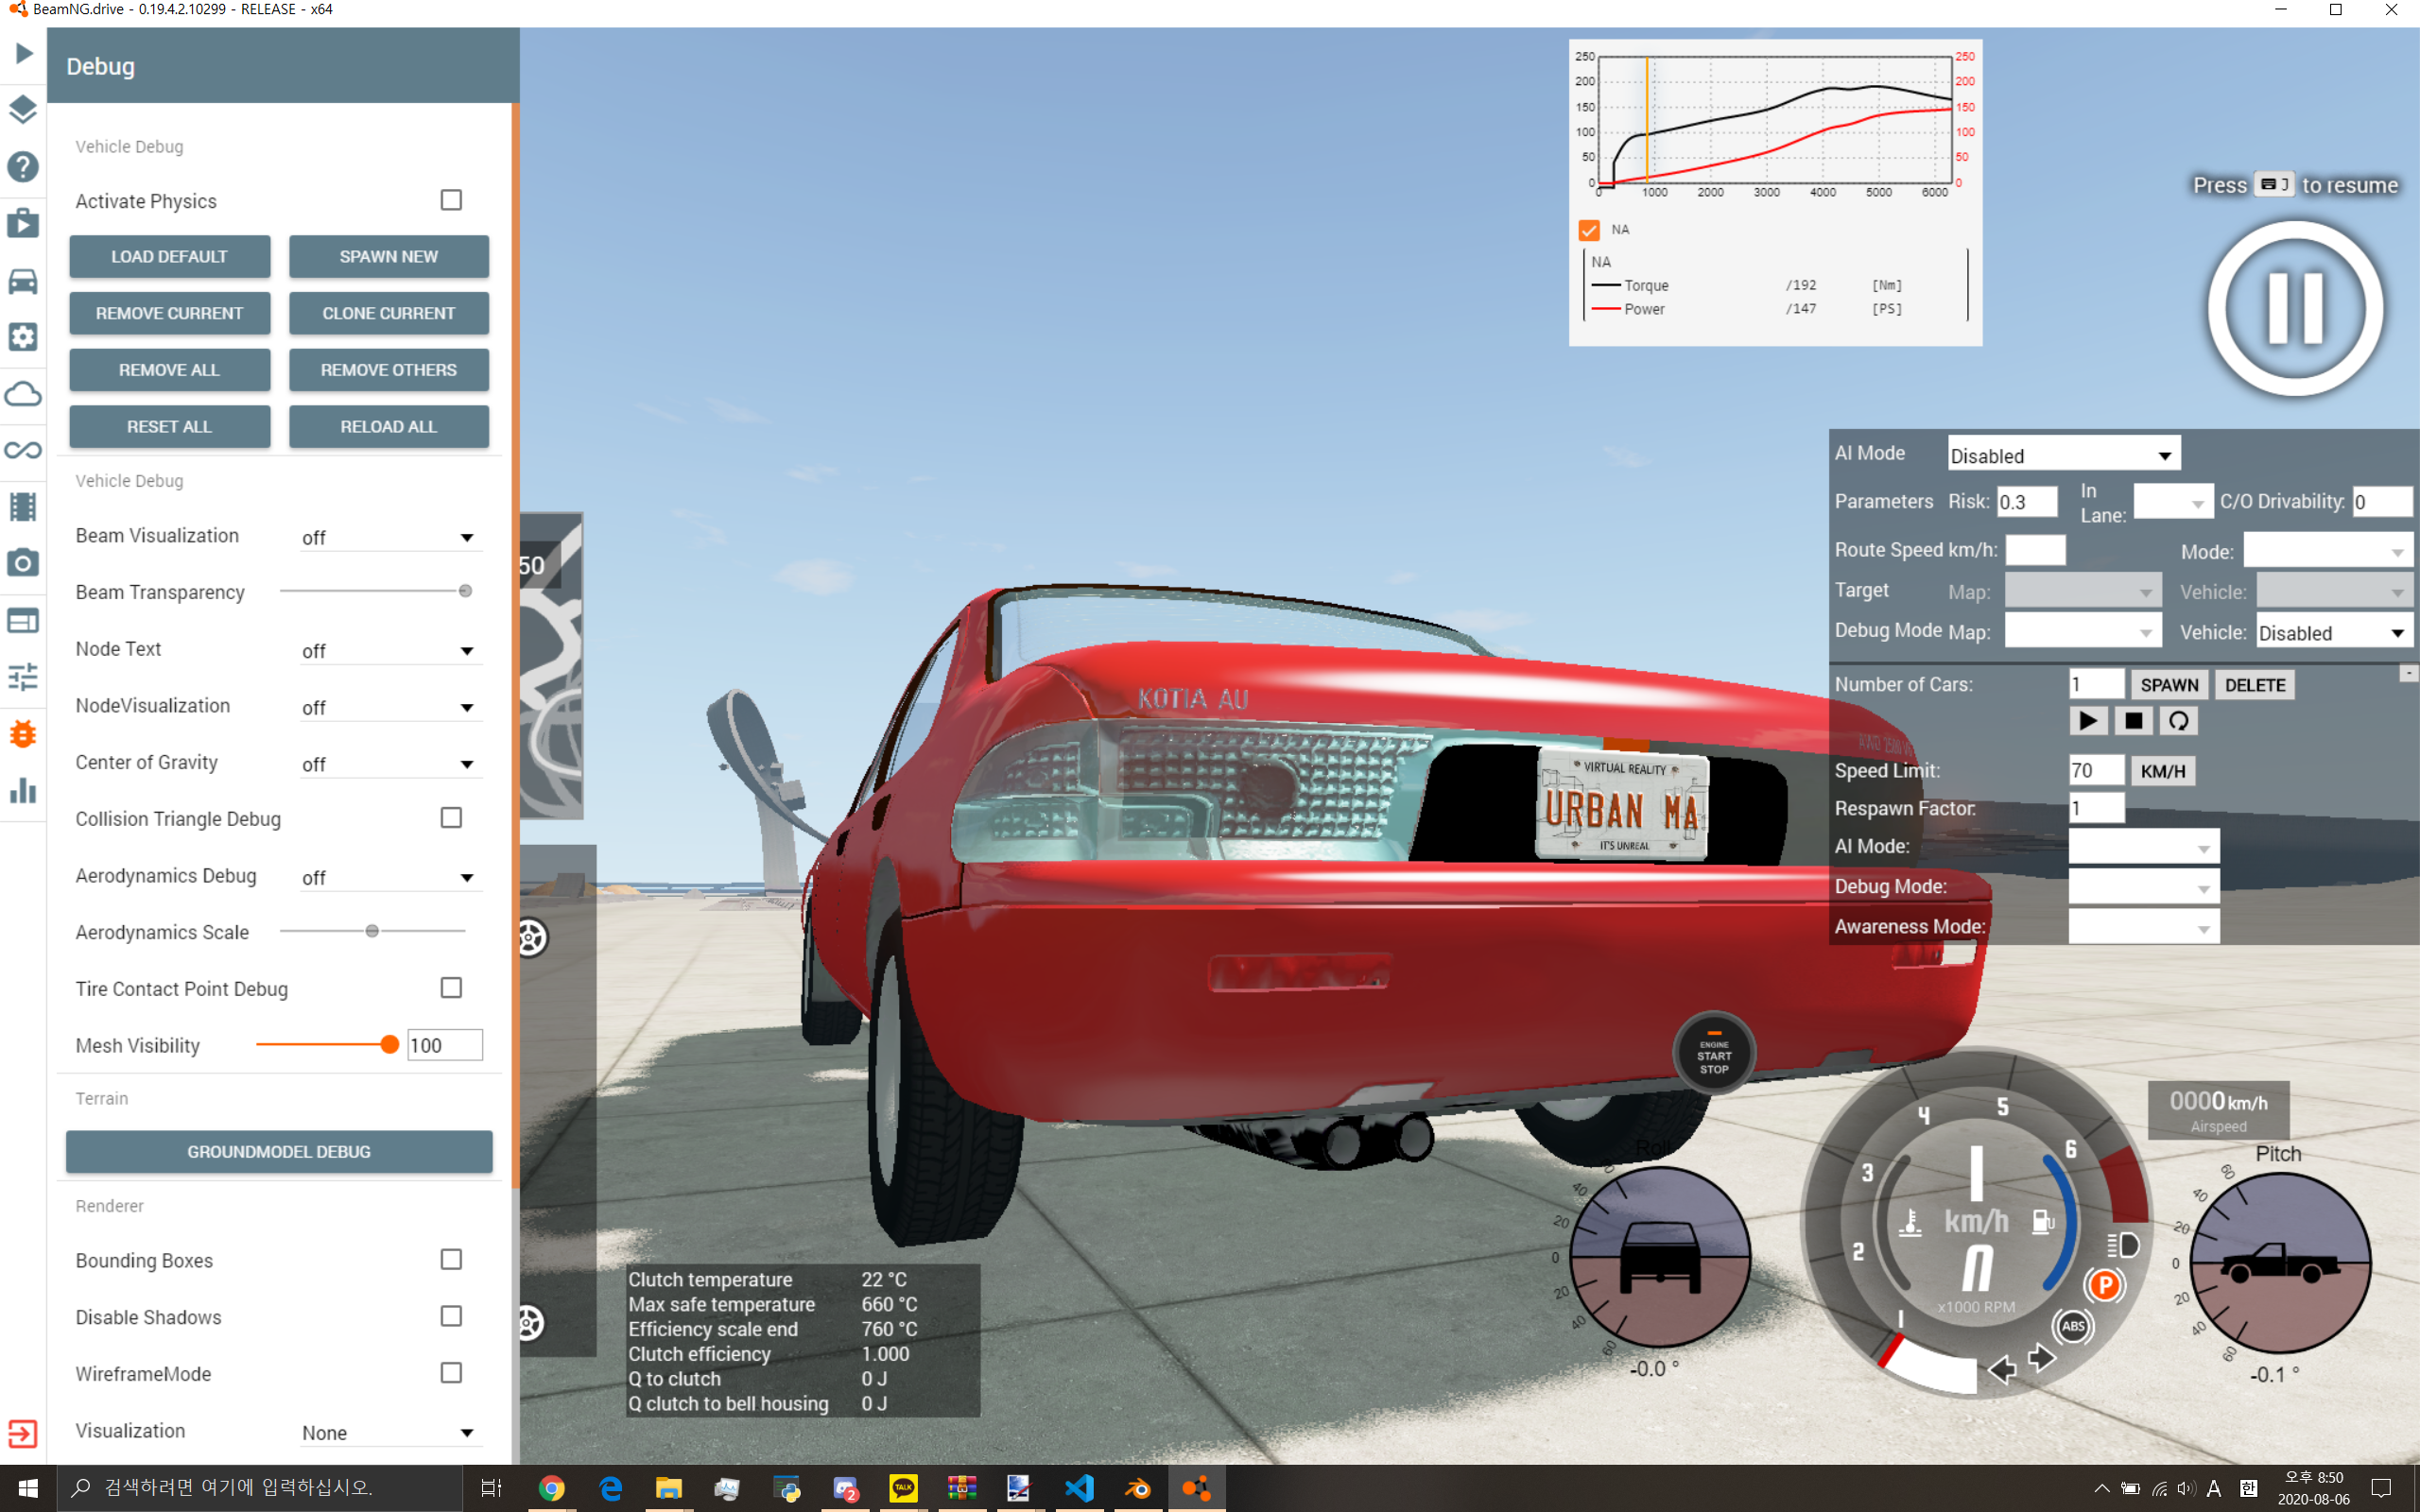Open the scenarios clipboard icon in sidebar

23,222
